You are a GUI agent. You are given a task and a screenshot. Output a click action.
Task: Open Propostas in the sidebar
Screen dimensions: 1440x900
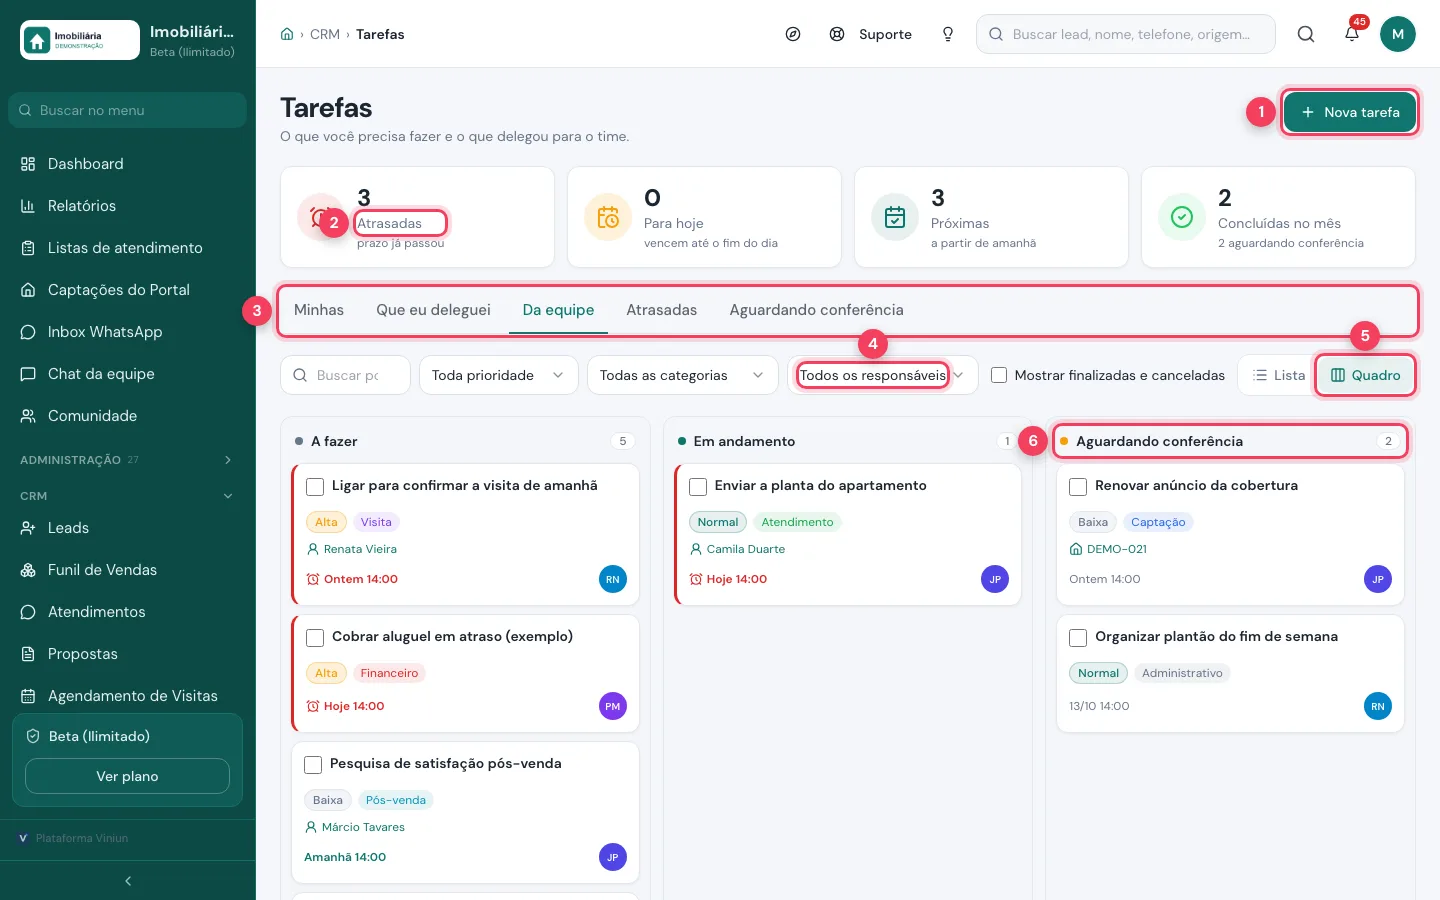click(128, 654)
